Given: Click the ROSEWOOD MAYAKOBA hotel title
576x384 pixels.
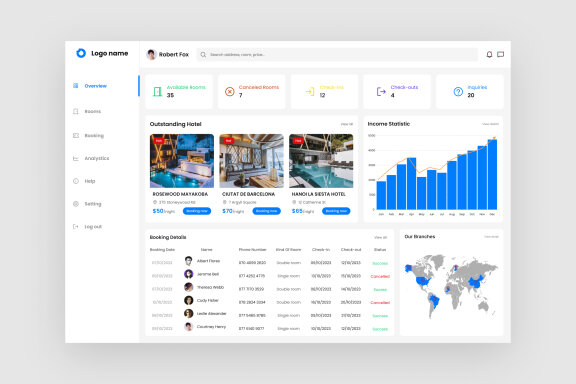Looking at the screenshot, I should 180,194.
